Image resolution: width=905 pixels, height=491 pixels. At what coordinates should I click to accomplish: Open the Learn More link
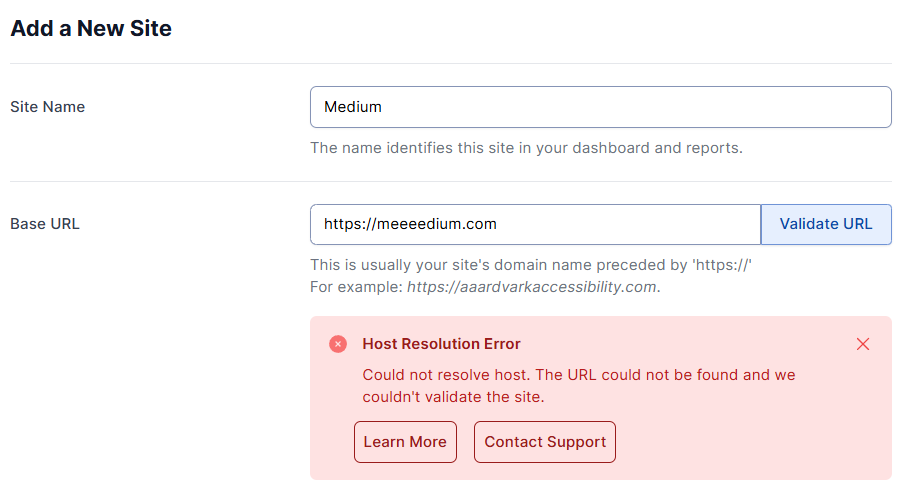tap(405, 442)
